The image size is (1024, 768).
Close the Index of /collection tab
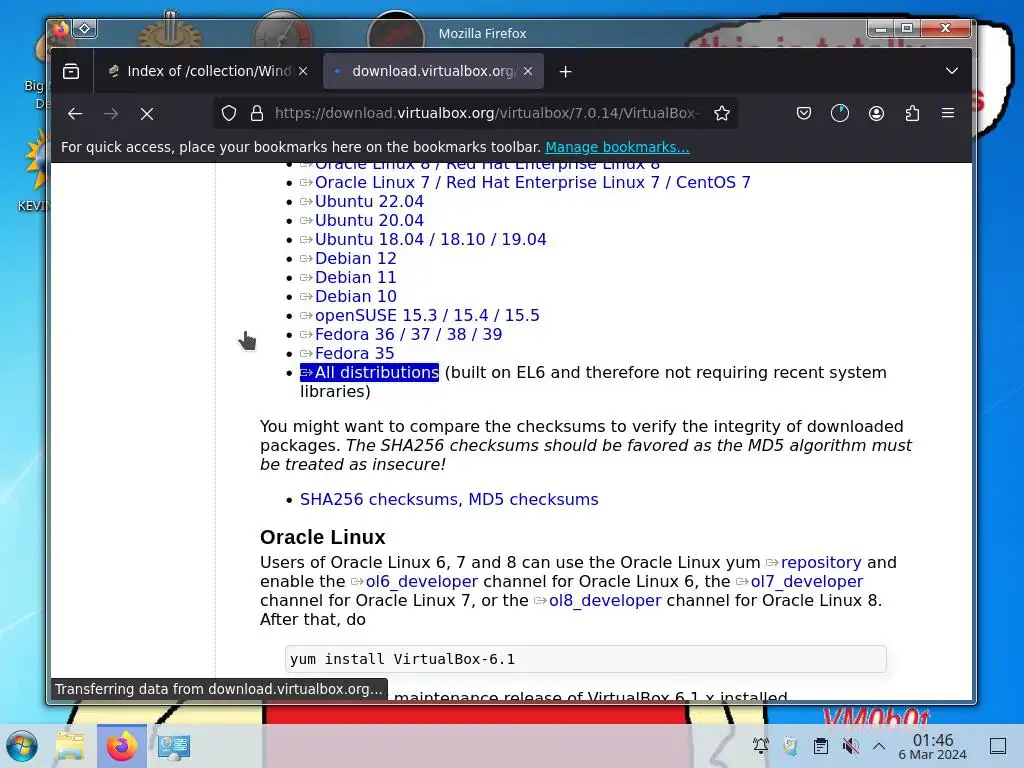pyautogui.click(x=303, y=71)
